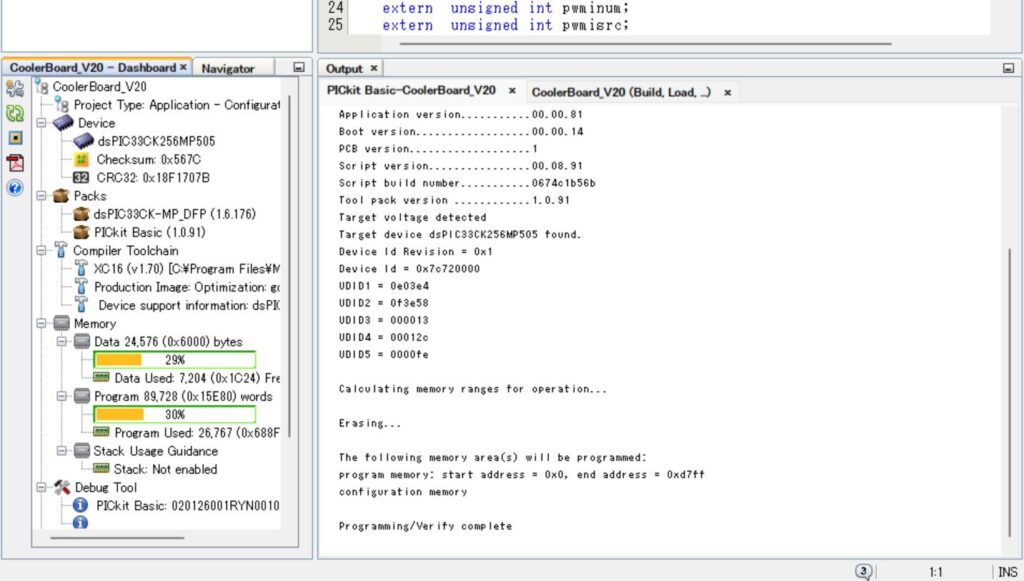Click the package icon next to dsPIC33CK-MP_DFP

tap(81, 214)
